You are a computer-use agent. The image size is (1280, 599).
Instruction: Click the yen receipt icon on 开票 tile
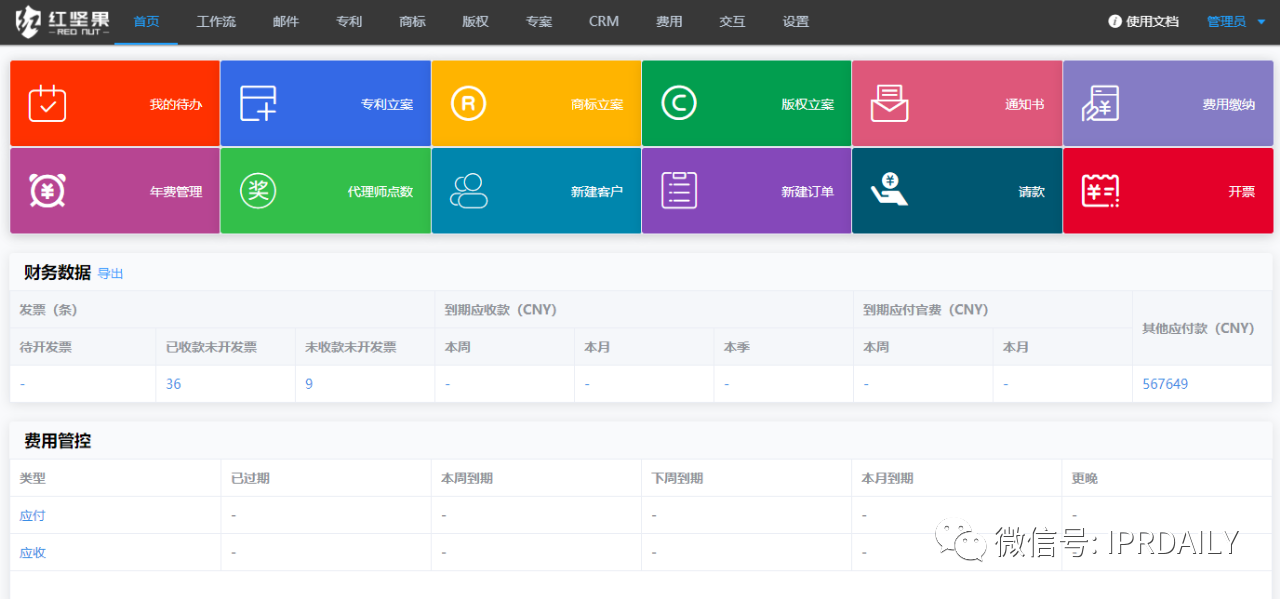tap(1100, 190)
